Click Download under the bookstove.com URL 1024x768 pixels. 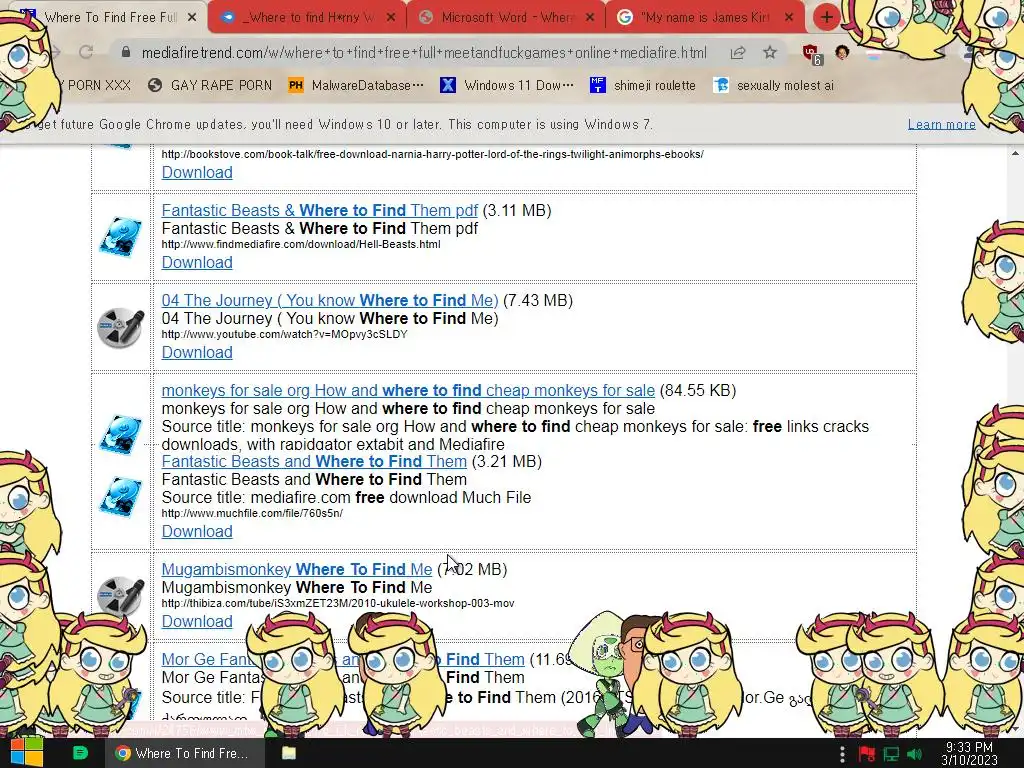pos(197,172)
